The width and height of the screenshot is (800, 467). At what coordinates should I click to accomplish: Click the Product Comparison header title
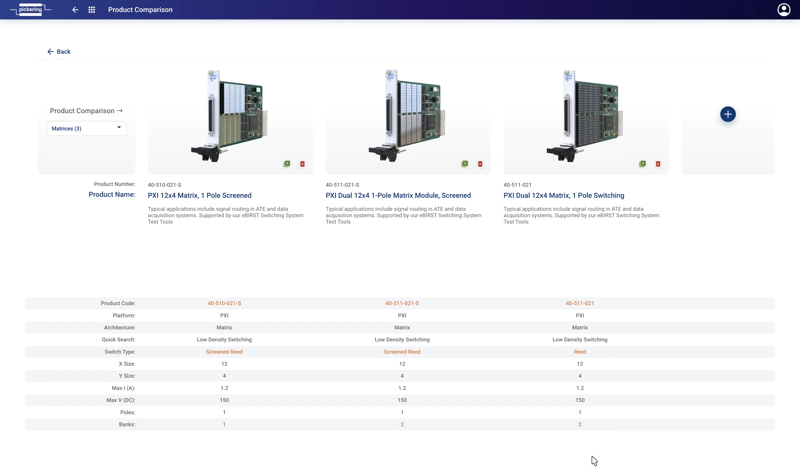(x=140, y=10)
